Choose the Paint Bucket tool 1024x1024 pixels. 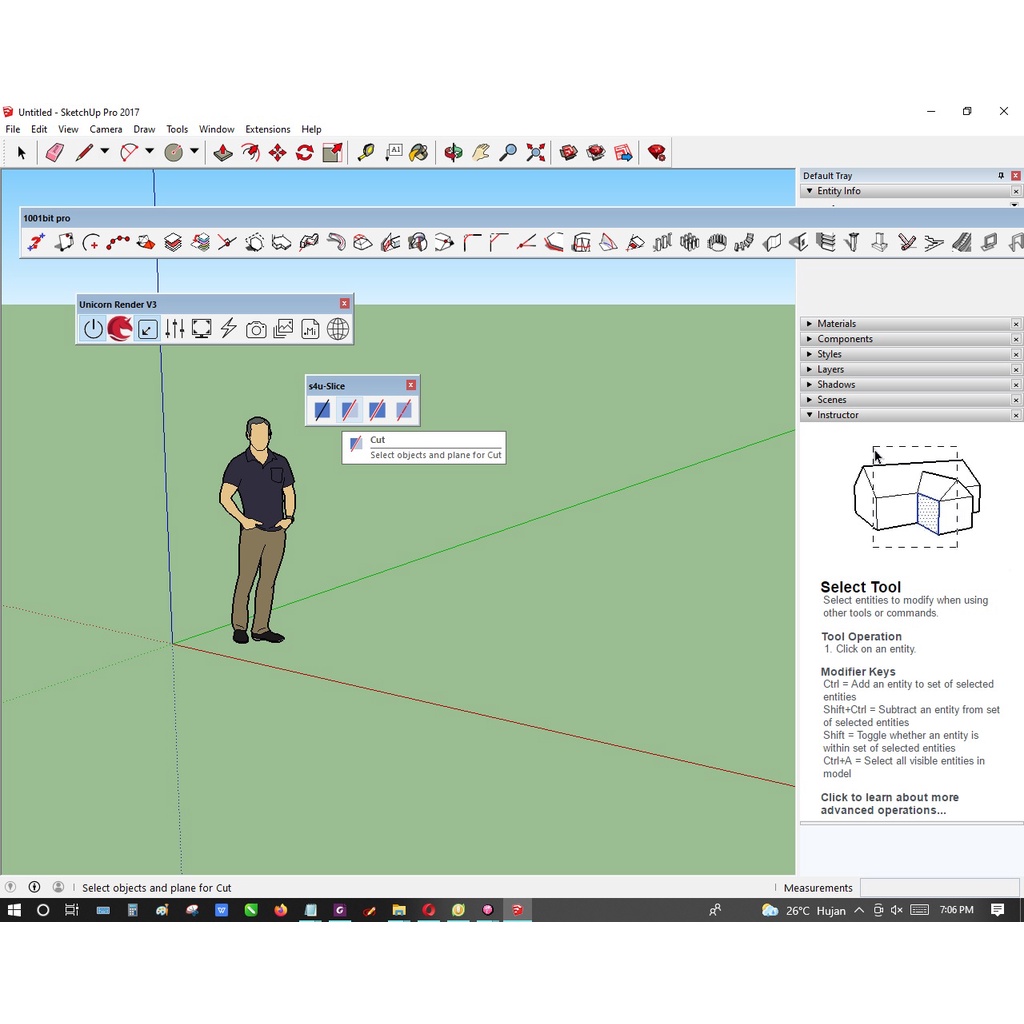pyautogui.click(x=419, y=153)
